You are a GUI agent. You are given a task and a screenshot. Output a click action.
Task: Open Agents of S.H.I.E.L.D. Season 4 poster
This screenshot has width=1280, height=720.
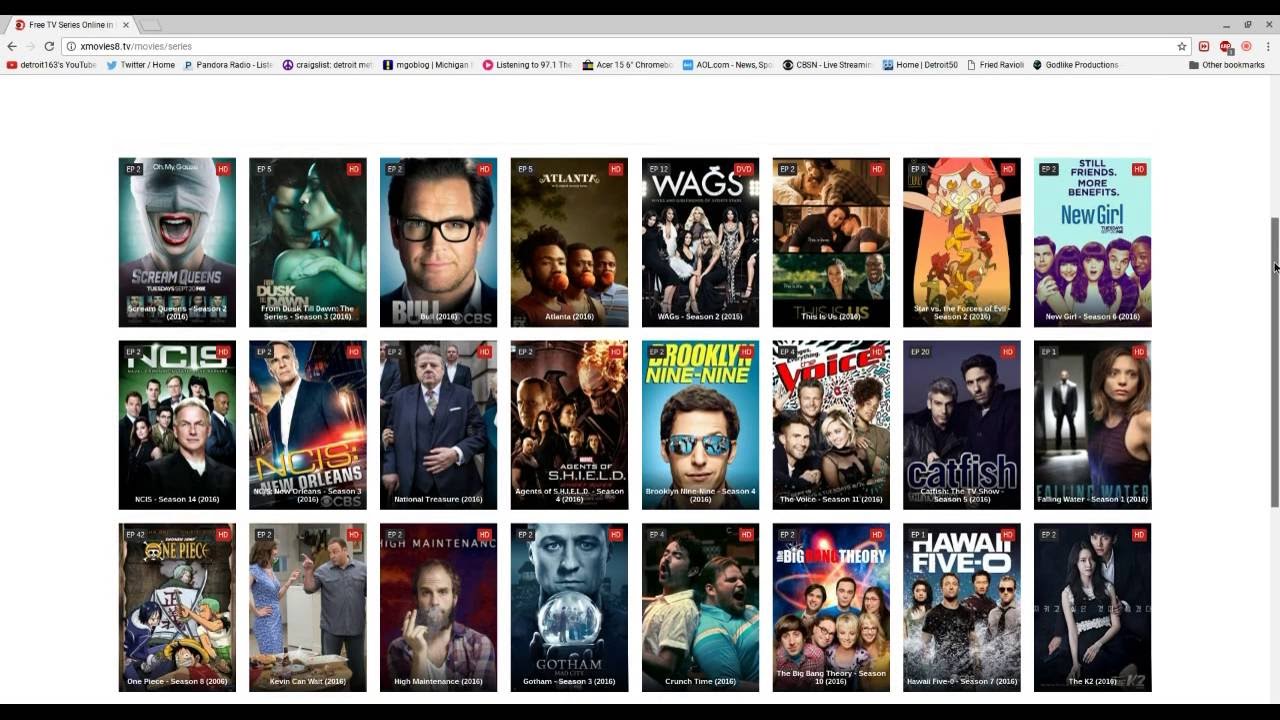click(569, 425)
